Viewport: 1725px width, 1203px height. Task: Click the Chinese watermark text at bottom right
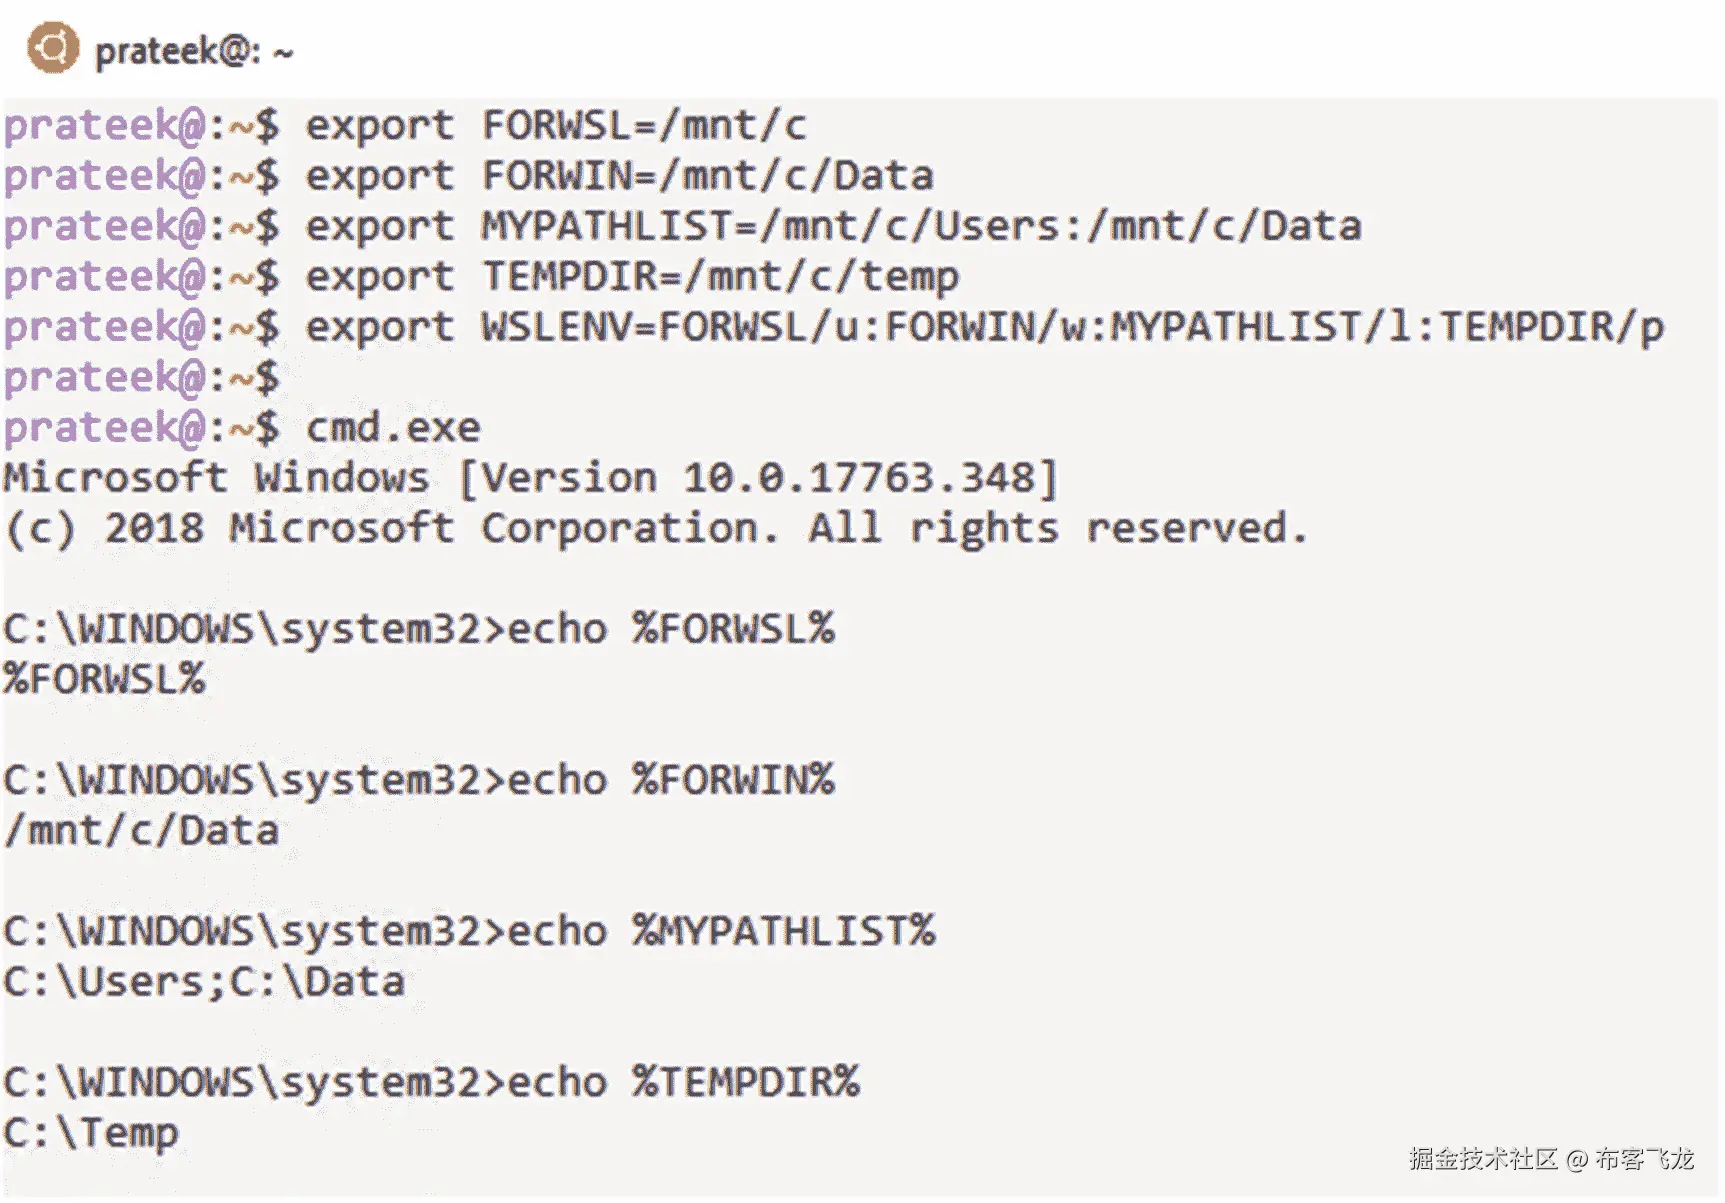tap(1551, 1159)
